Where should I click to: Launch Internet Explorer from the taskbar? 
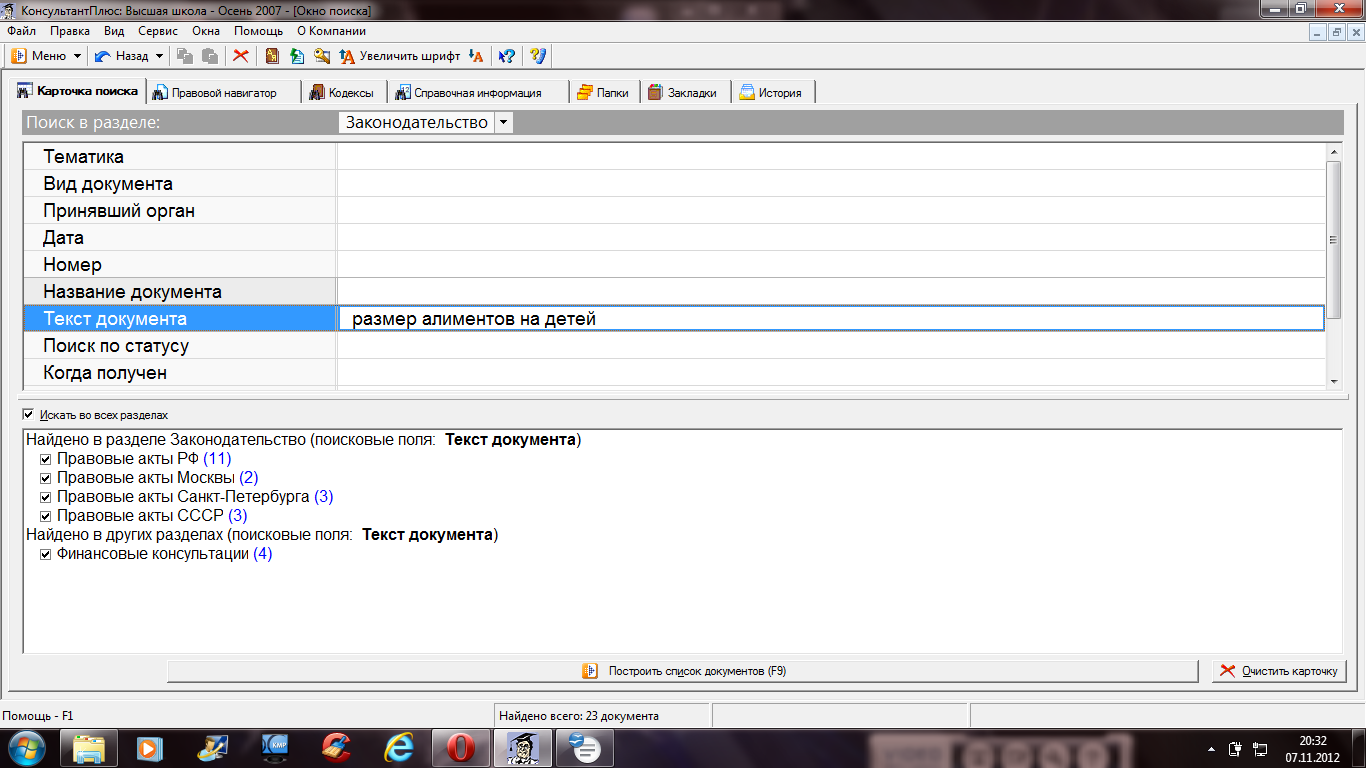click(x=398, y=748)
